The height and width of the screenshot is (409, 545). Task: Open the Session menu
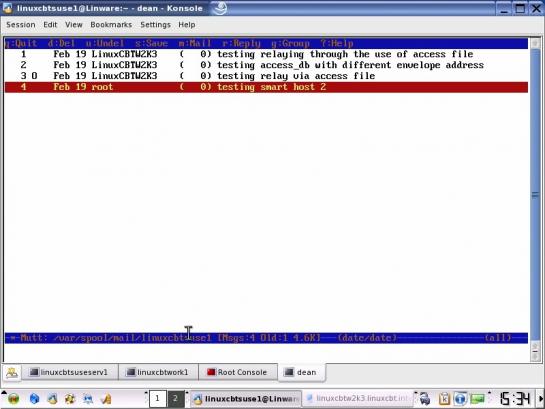pyautogui.click(x=21, y=25)
